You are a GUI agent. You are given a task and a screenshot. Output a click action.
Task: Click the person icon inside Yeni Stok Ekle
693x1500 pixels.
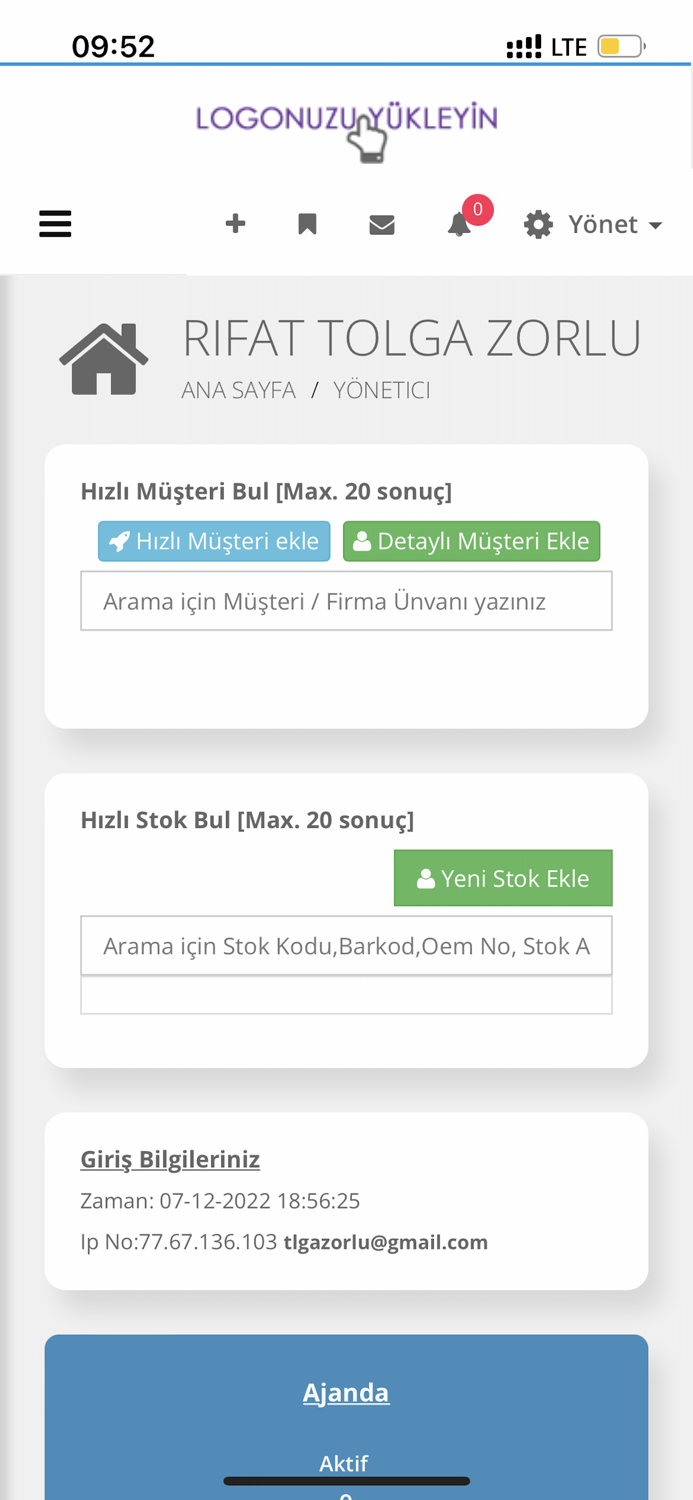[x=425, y=877]
